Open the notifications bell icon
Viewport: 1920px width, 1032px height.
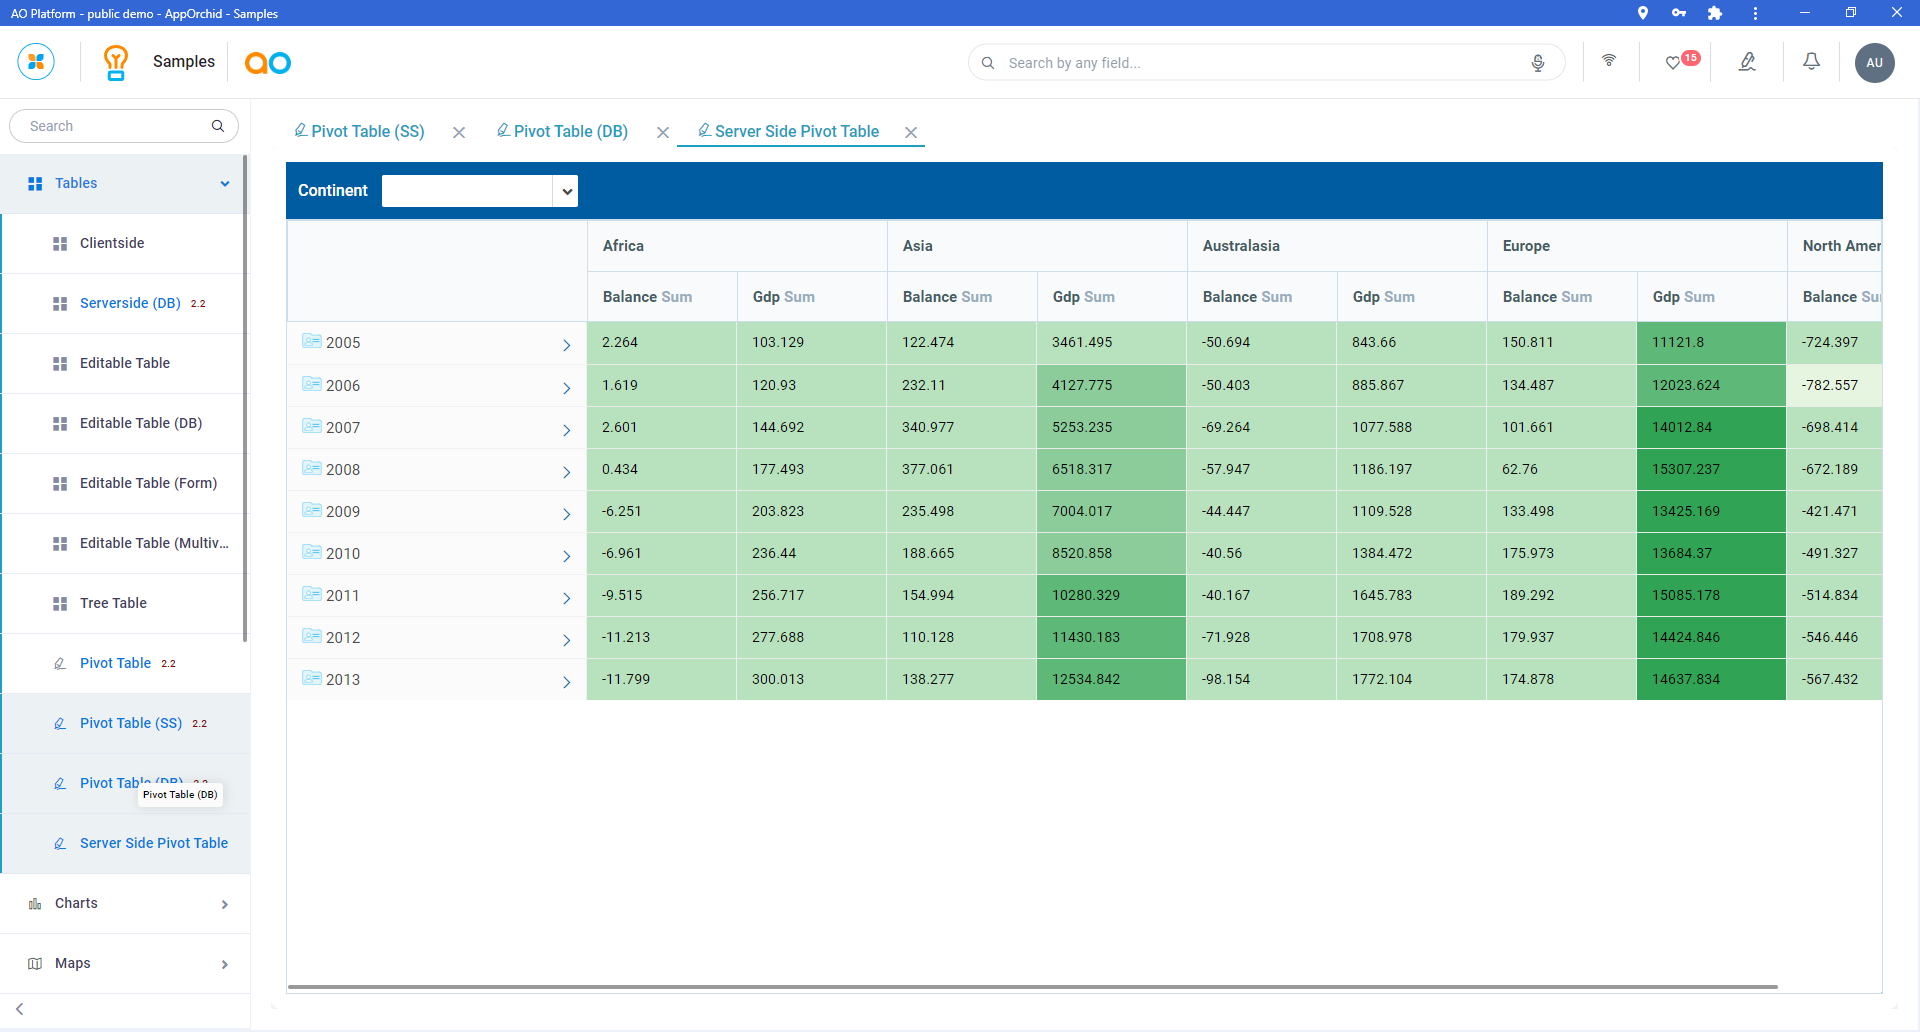tap(1811, 62)
